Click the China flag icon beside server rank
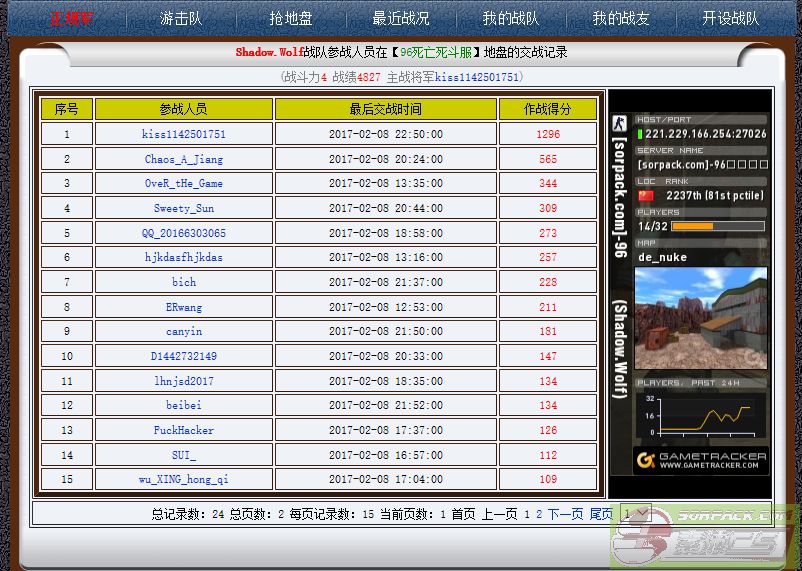 (646, 195)
